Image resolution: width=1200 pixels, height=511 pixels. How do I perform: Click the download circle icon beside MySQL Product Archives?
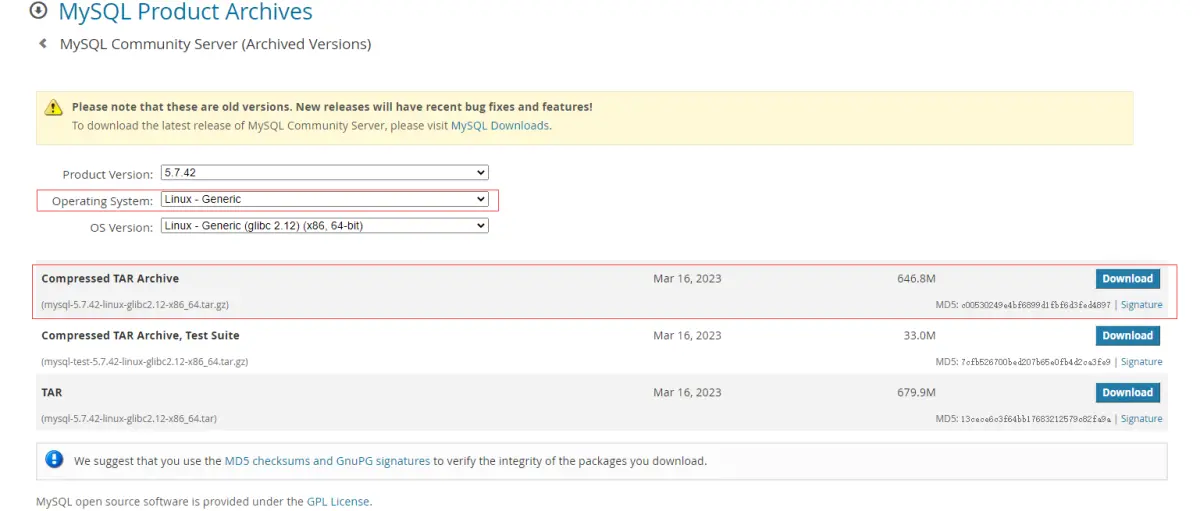pos(39,12)
